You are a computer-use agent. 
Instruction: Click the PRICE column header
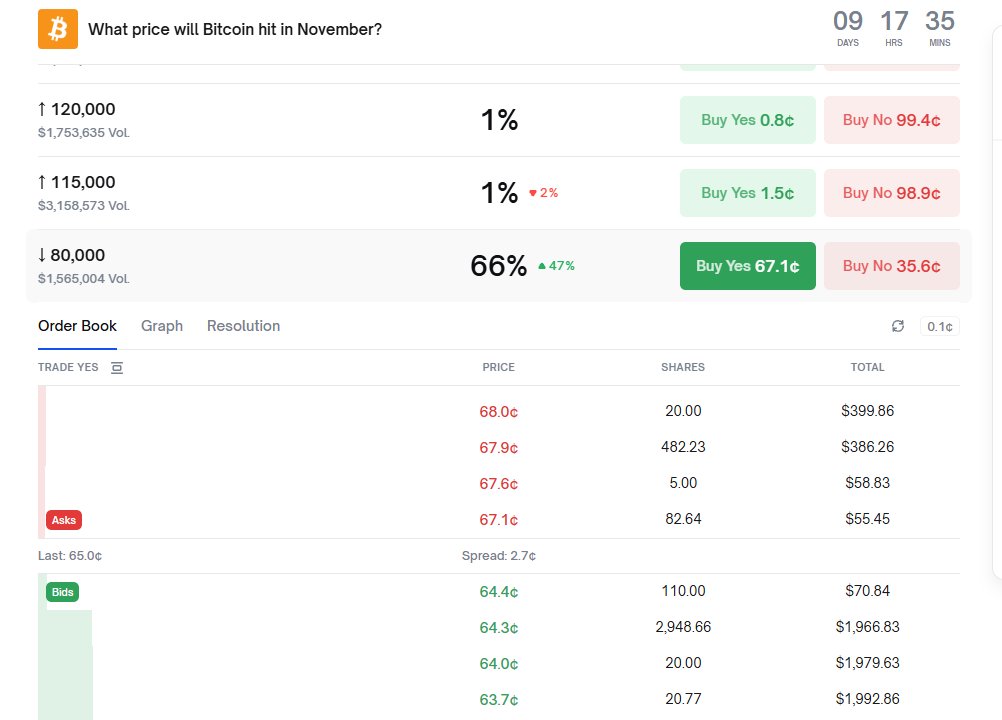[x=498, y=367]
